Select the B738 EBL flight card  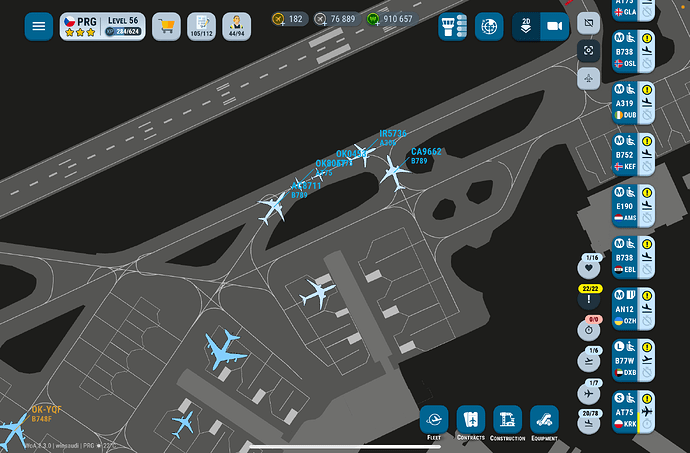633,258
